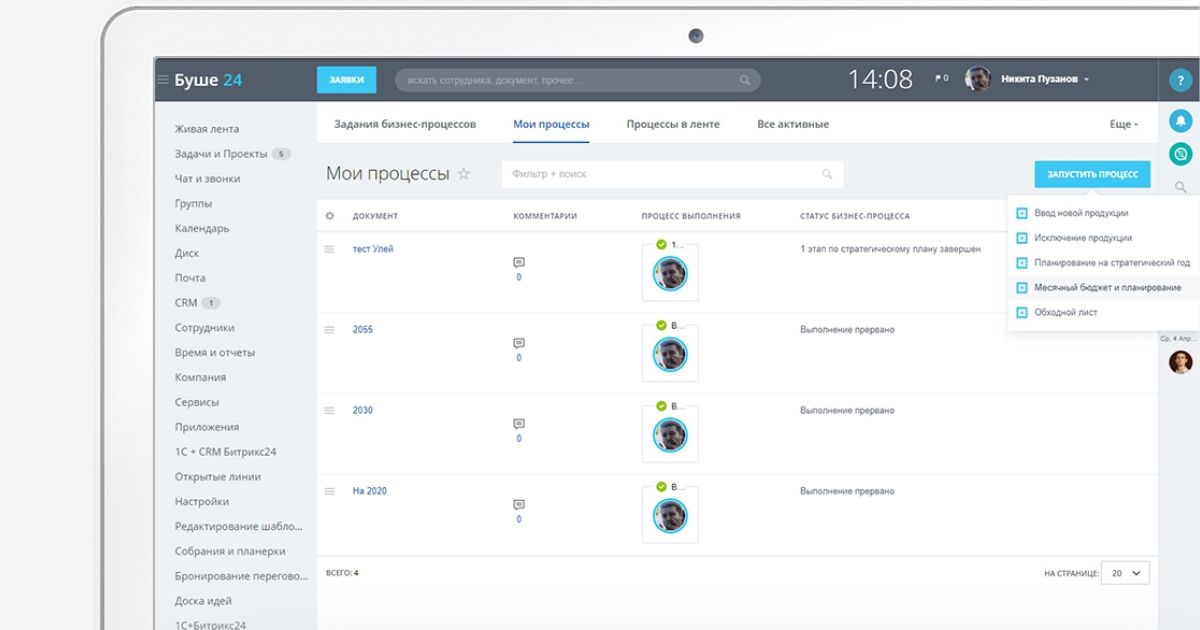Screen dimensions: 1200x630
Task: Click avatar in 2055 process column
Action: click(670, 354)
